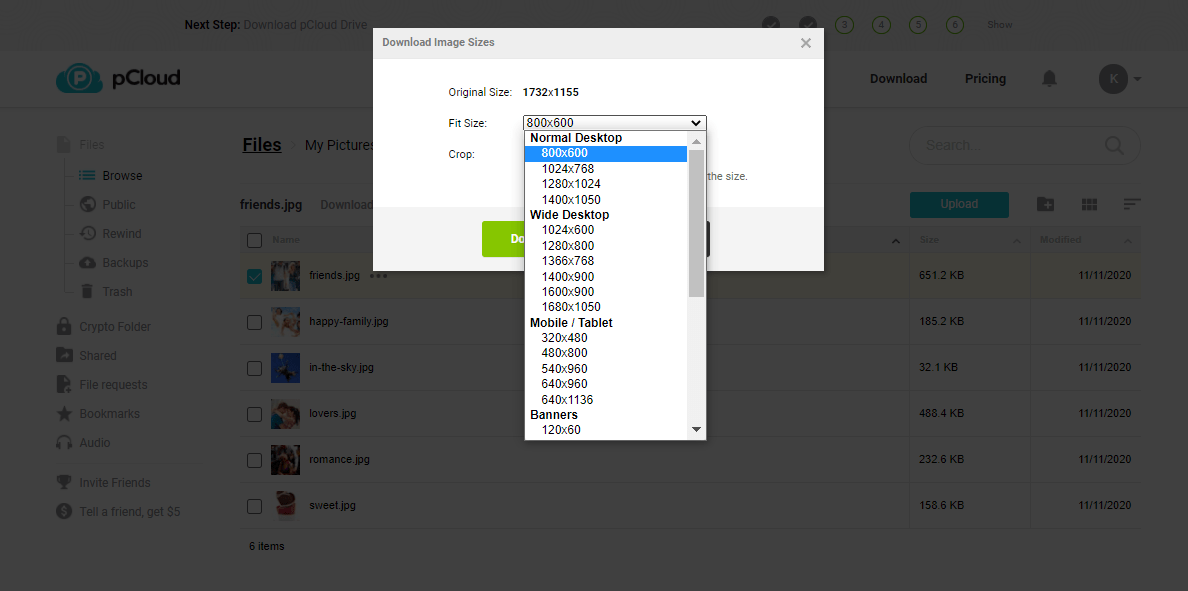Sort by the Size column arrow

tap(1017, 241)
